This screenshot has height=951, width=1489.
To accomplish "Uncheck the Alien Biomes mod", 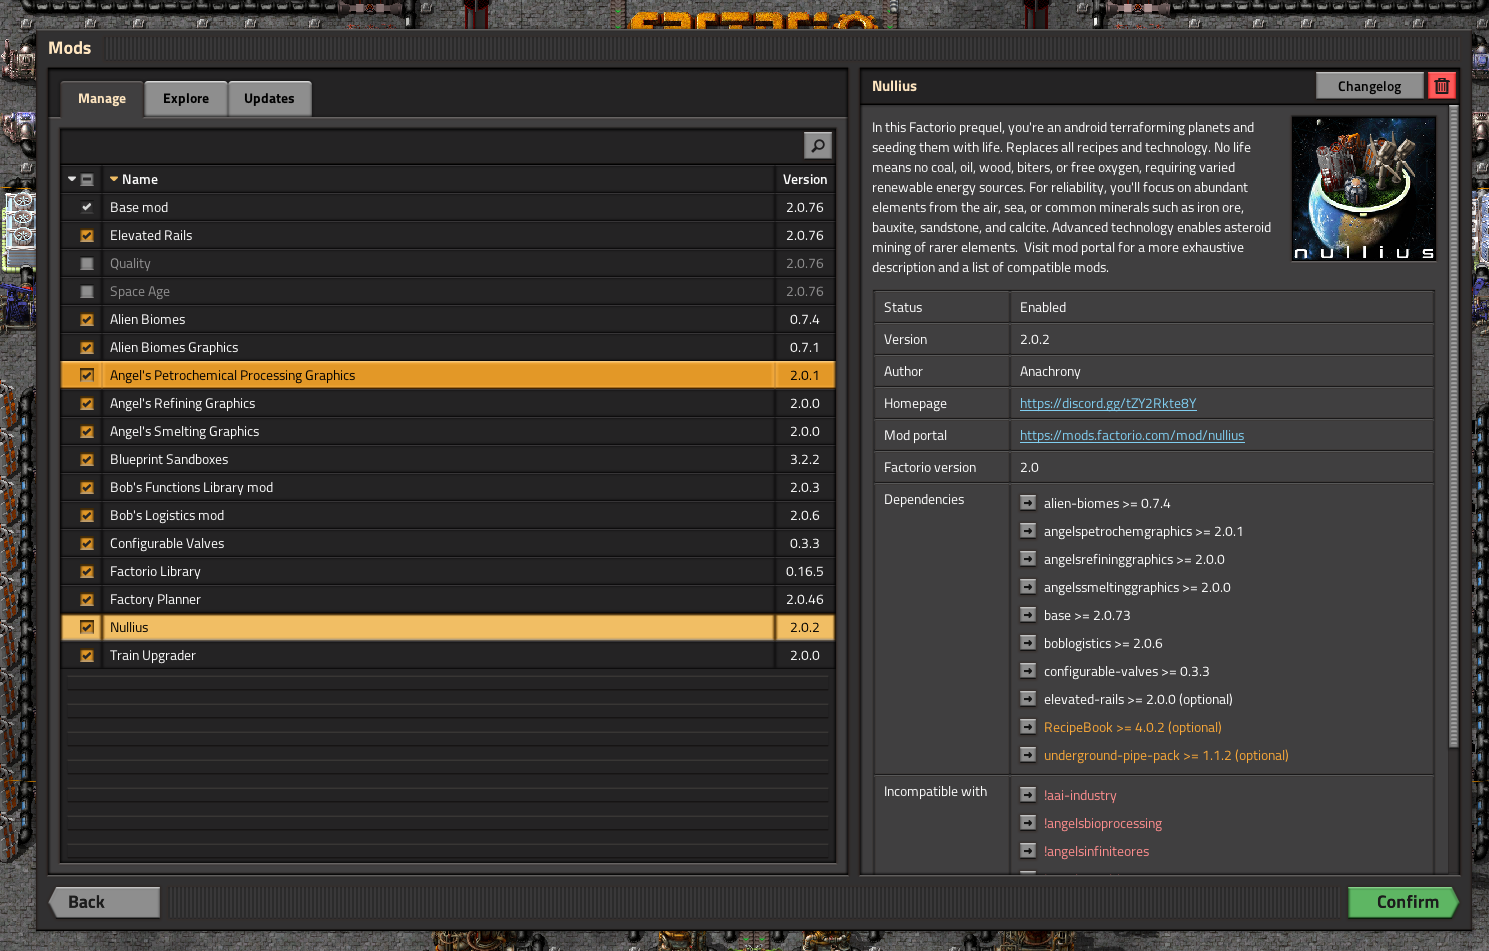I will (x=87, y=320).
